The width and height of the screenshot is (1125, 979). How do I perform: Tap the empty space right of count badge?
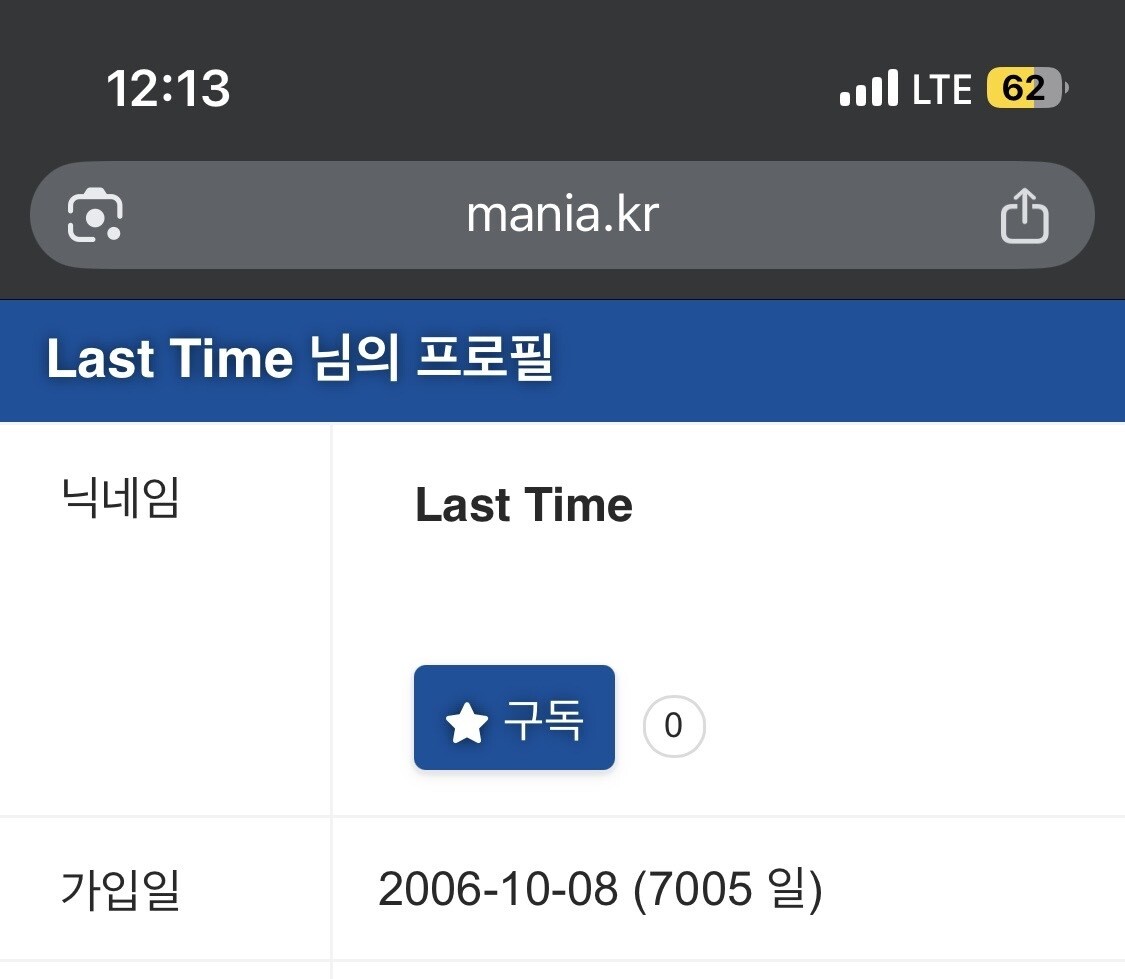[900, 726]
